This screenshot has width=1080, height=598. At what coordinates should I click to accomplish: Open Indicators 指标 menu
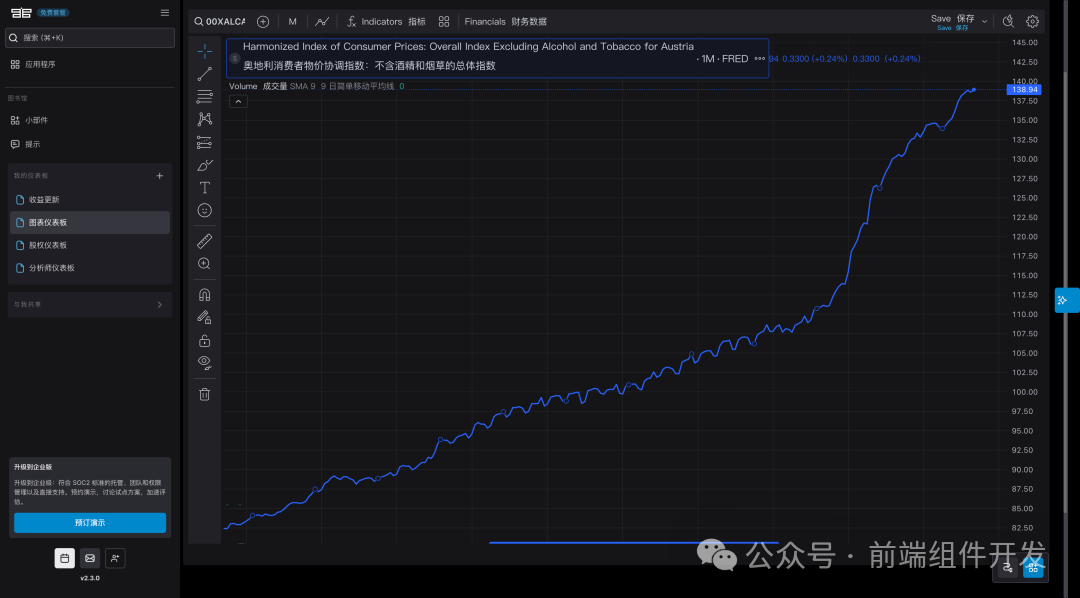point(386,21)
